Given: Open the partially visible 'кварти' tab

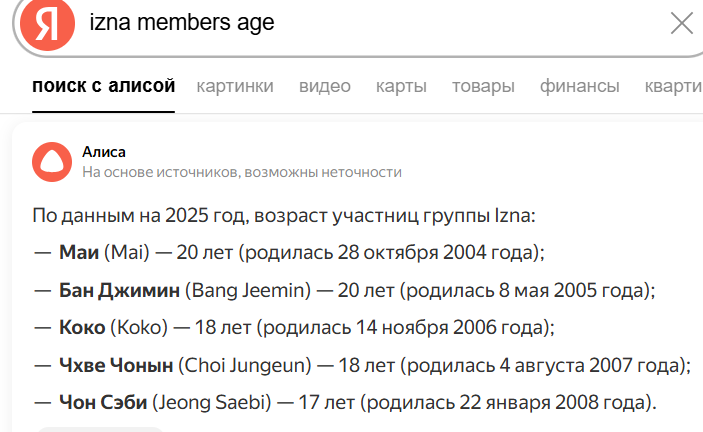Looking at the screenshot, I should [x=673, y=86].
